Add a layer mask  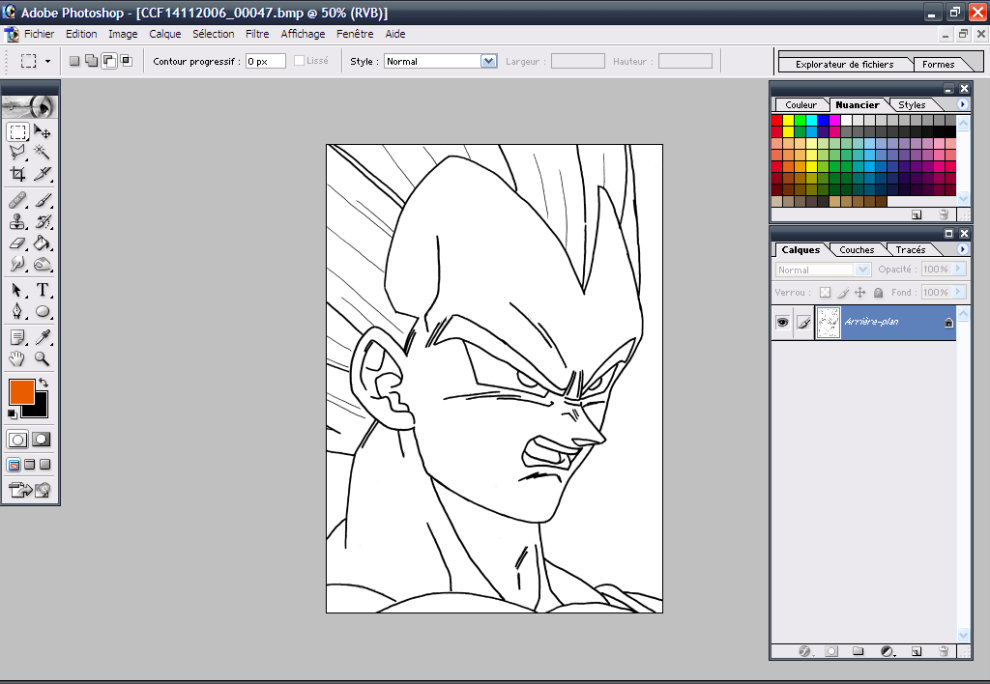(x=832, y=651)
